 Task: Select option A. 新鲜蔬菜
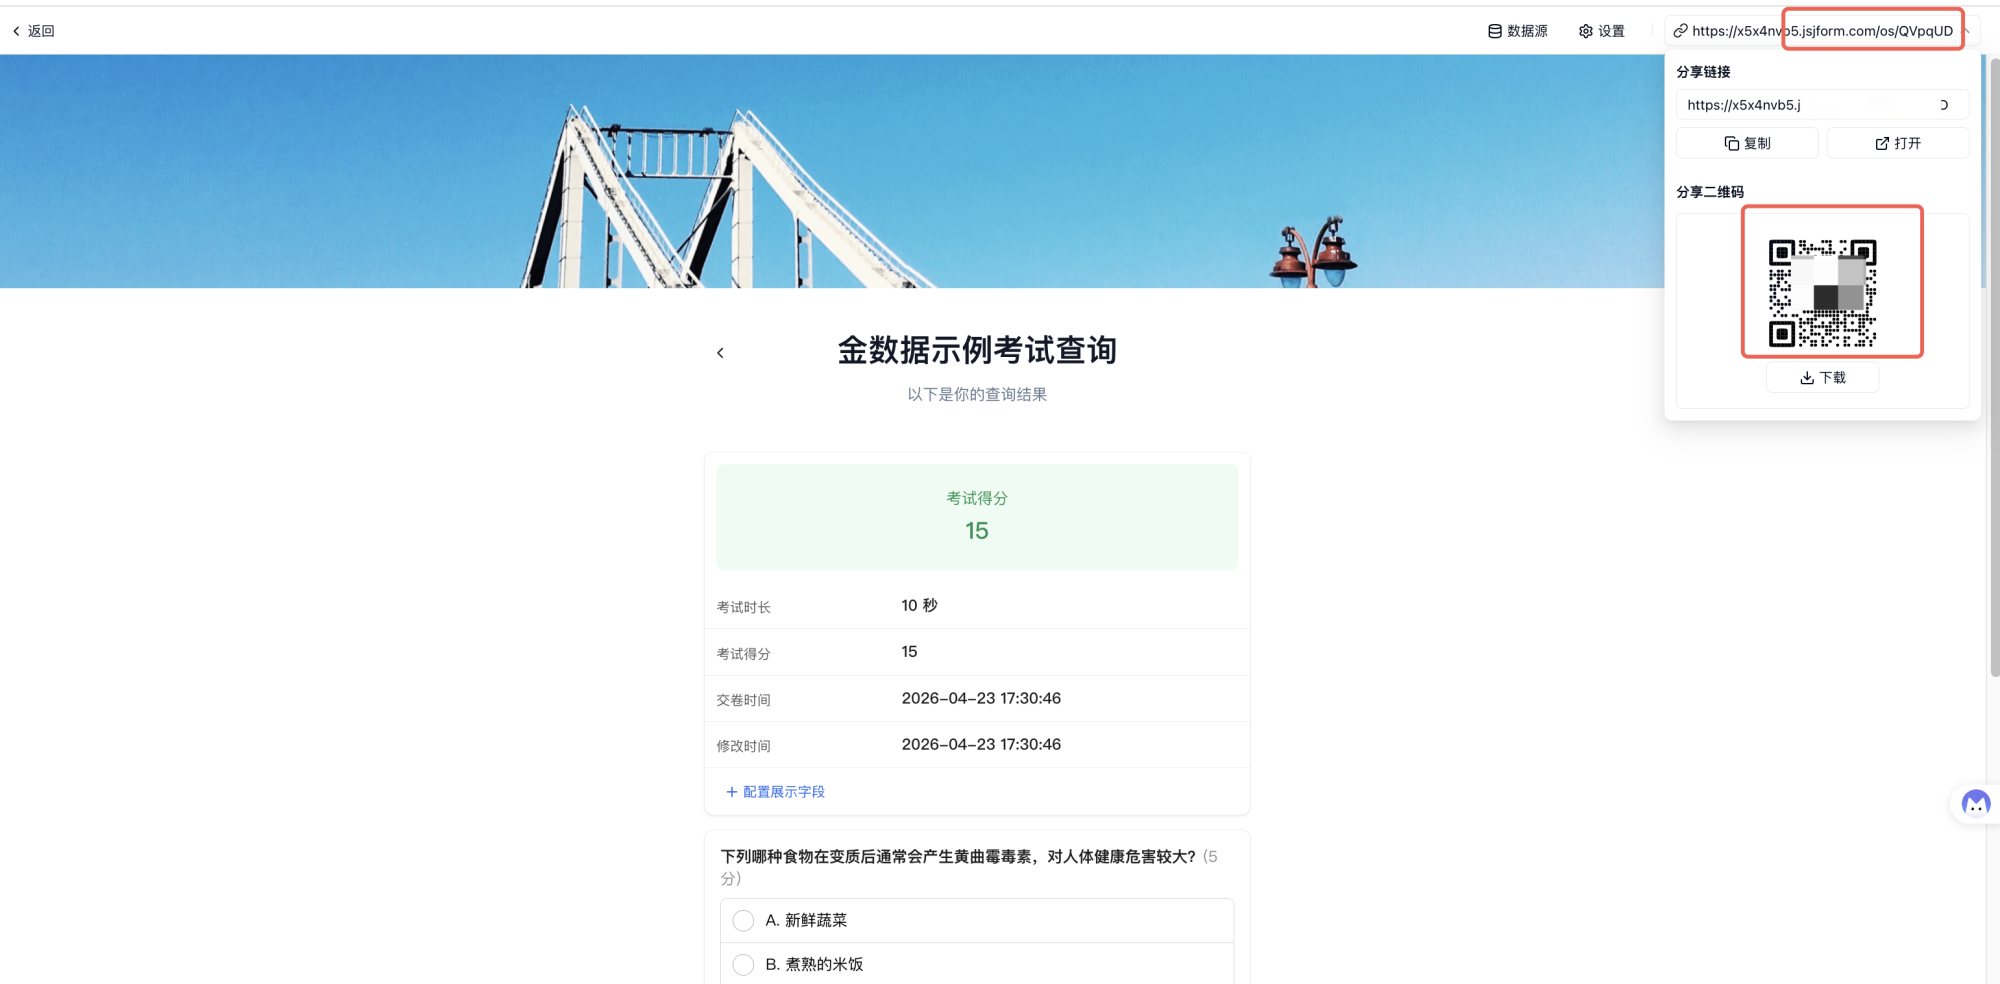(743, 920)
